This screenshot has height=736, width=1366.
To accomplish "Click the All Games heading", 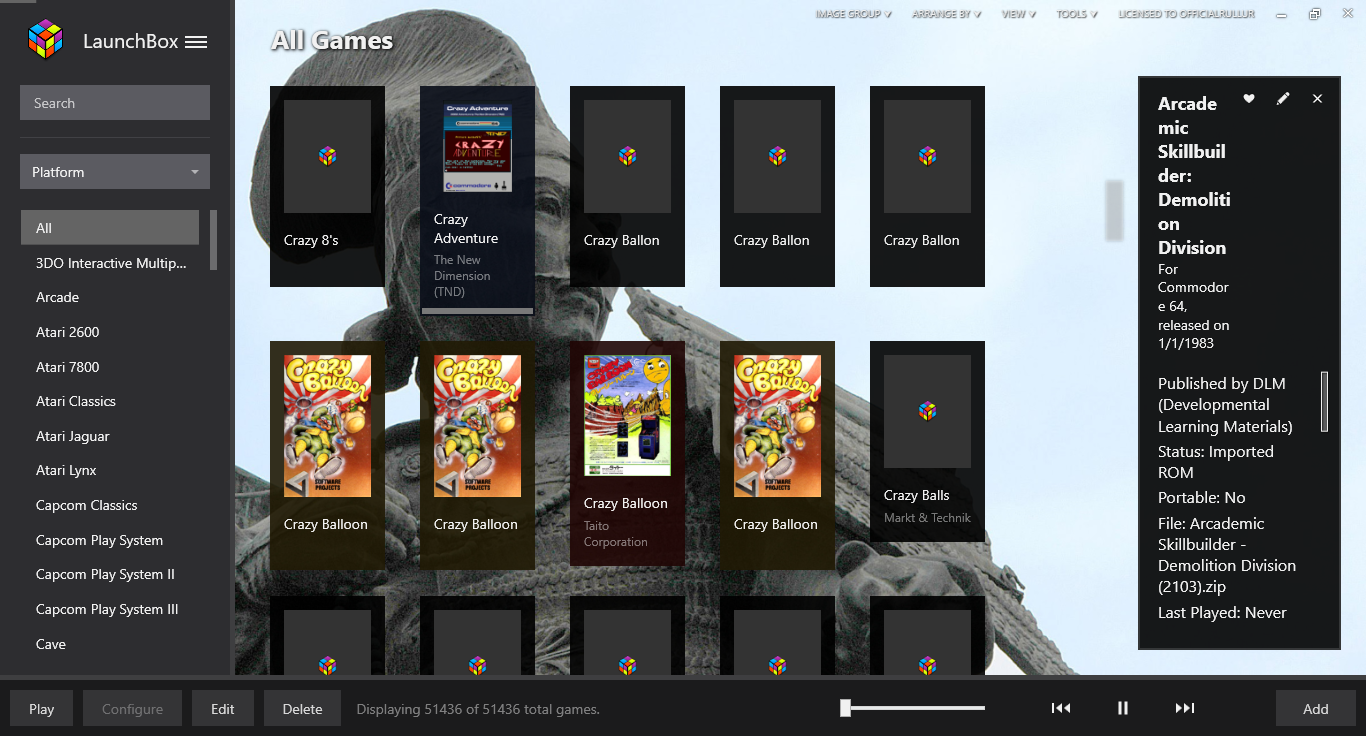I will point(332,41).
